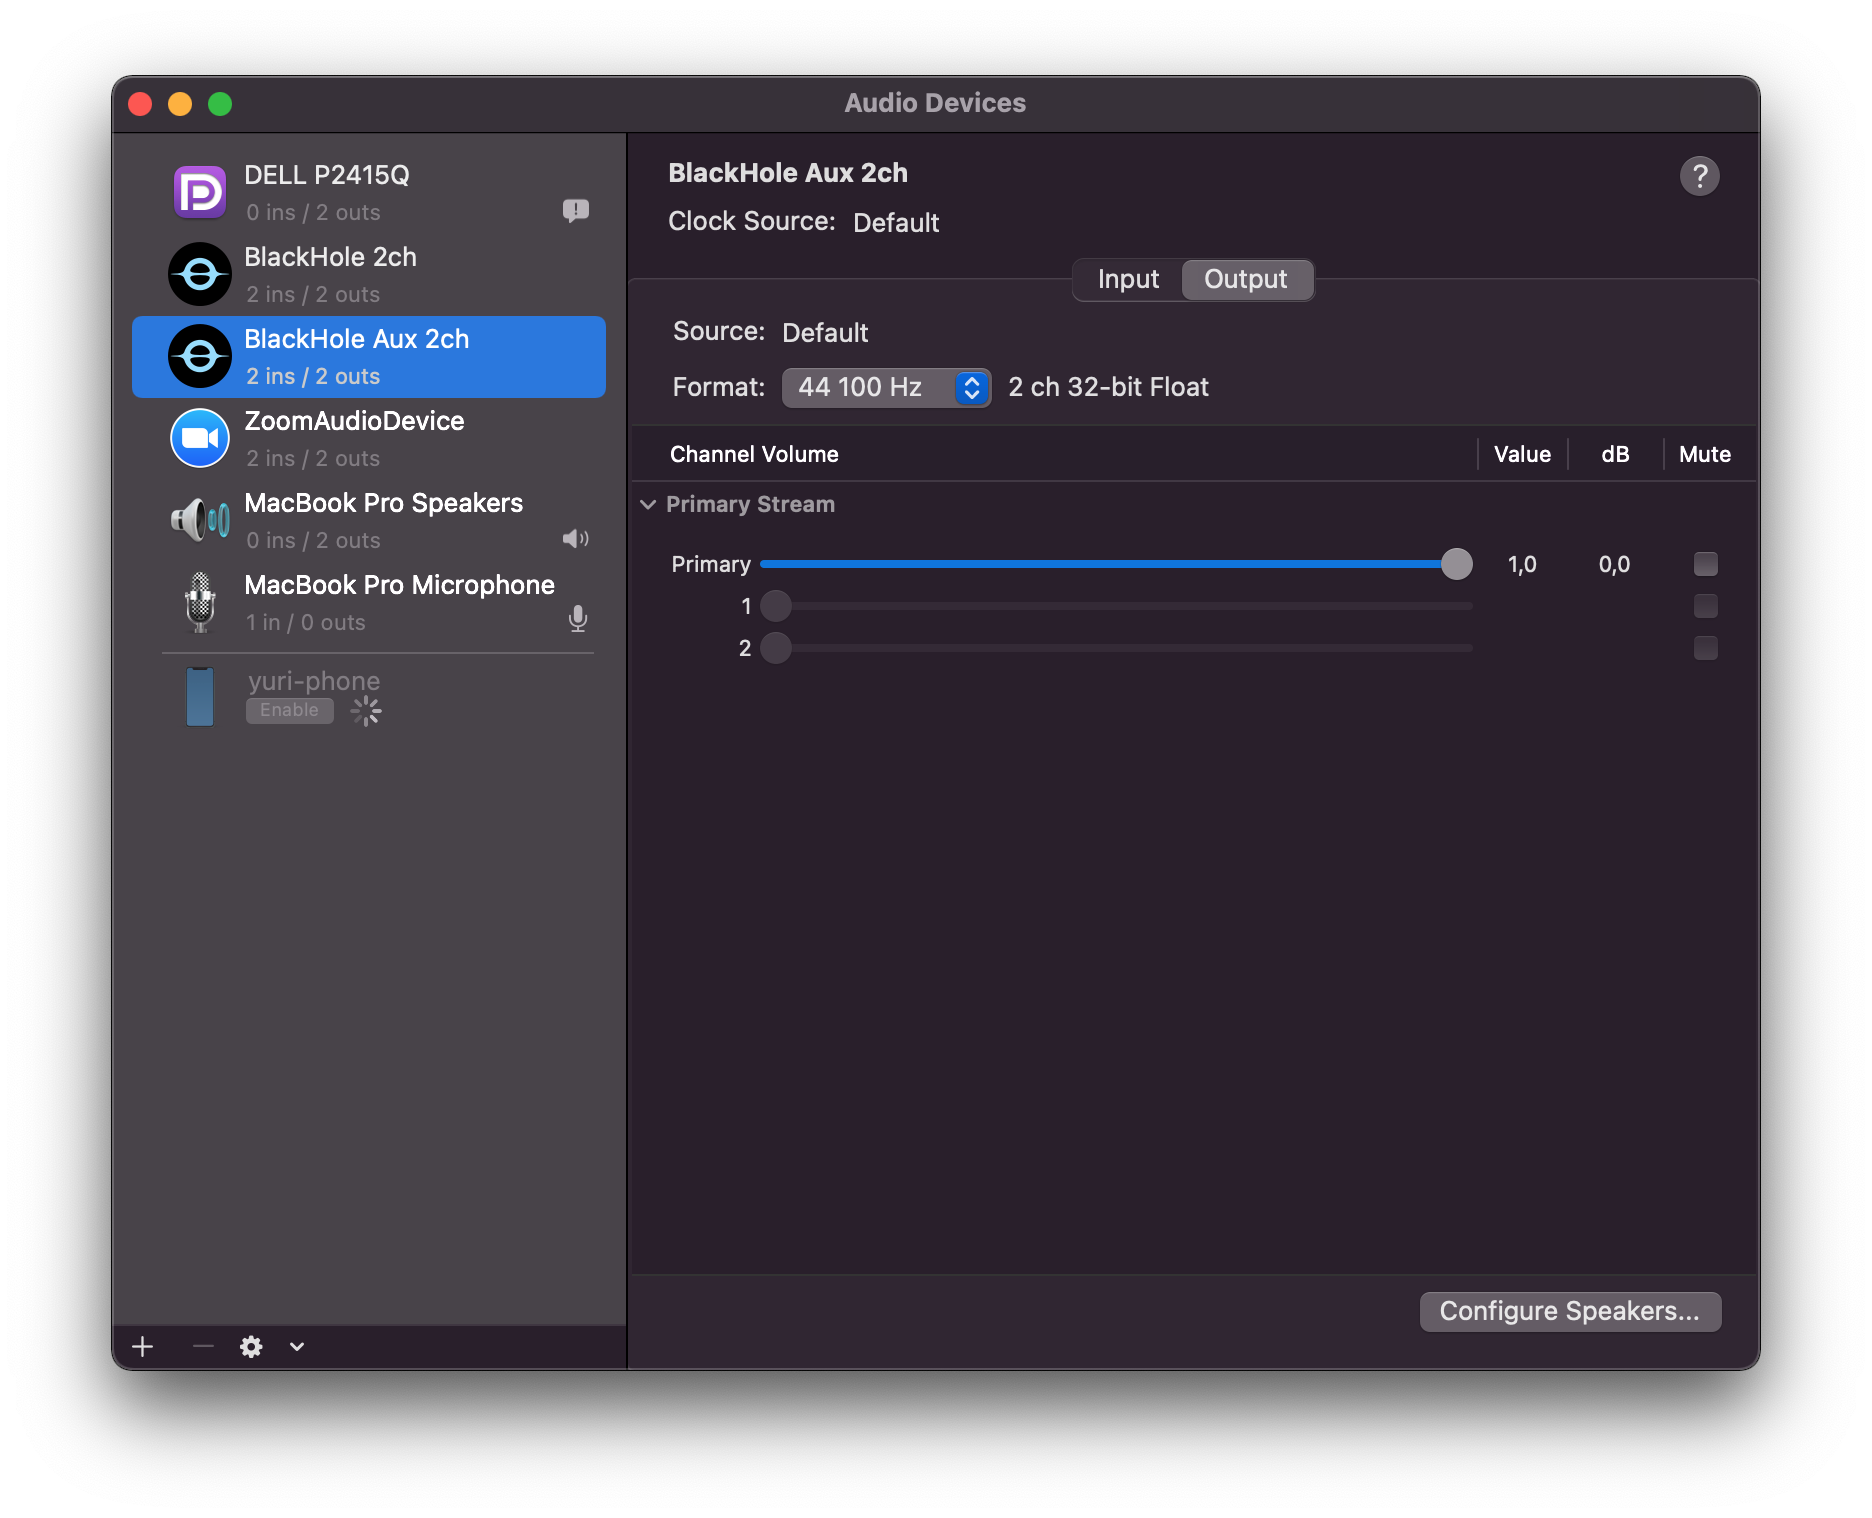Toggle mute checkbox for channel 2

pos(1706,648)
